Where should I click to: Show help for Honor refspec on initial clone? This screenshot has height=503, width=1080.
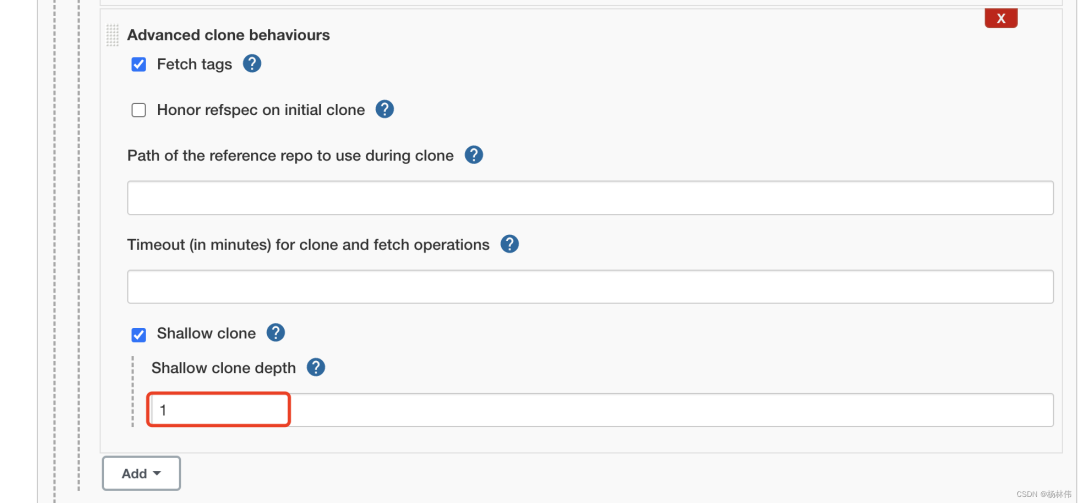point(385,110)
